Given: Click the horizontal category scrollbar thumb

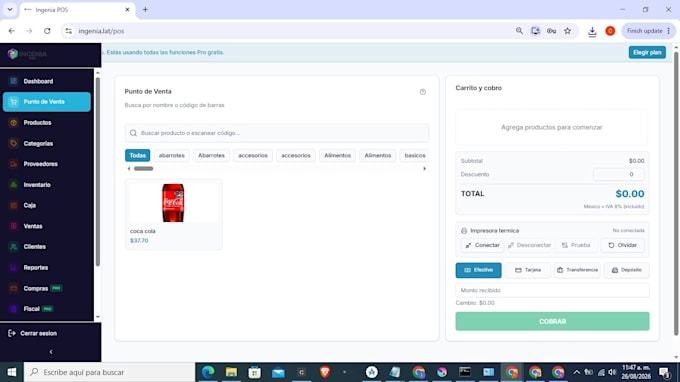Looking at the screenshot, I should pyautogui.click(x=144, y=169).
